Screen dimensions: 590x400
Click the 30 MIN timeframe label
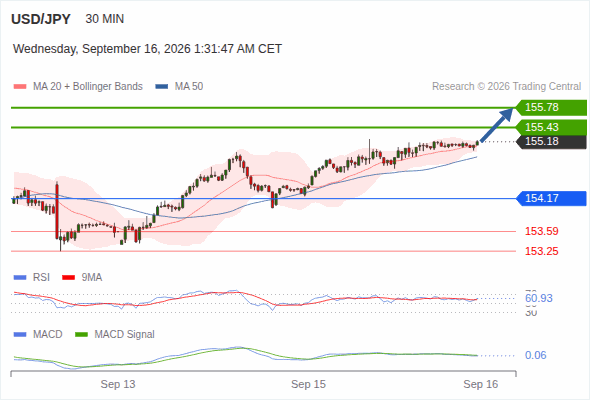(105, 19)
